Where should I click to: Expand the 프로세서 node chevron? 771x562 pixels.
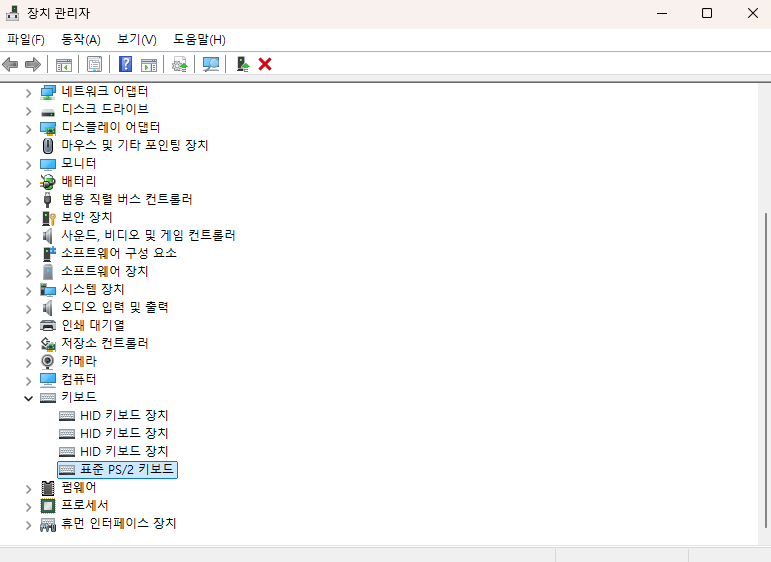[x=29, y=506]
